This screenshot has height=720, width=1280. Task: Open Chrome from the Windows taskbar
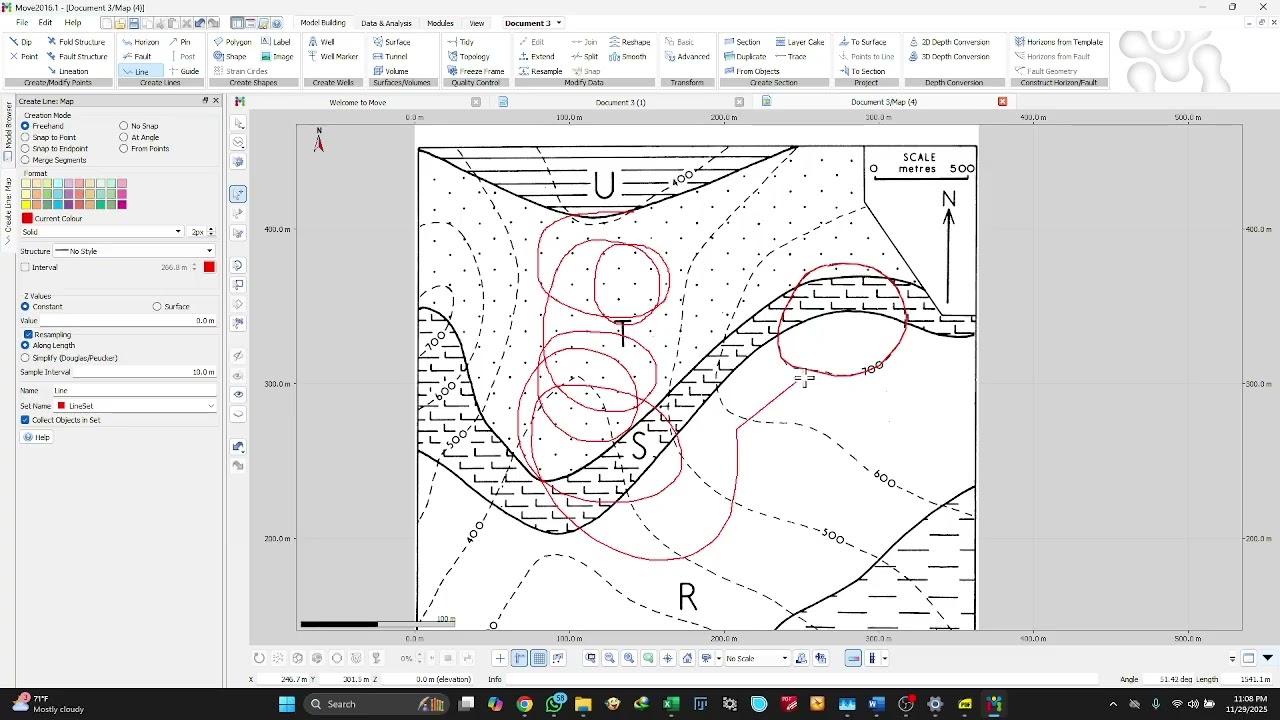click(524, 704)
